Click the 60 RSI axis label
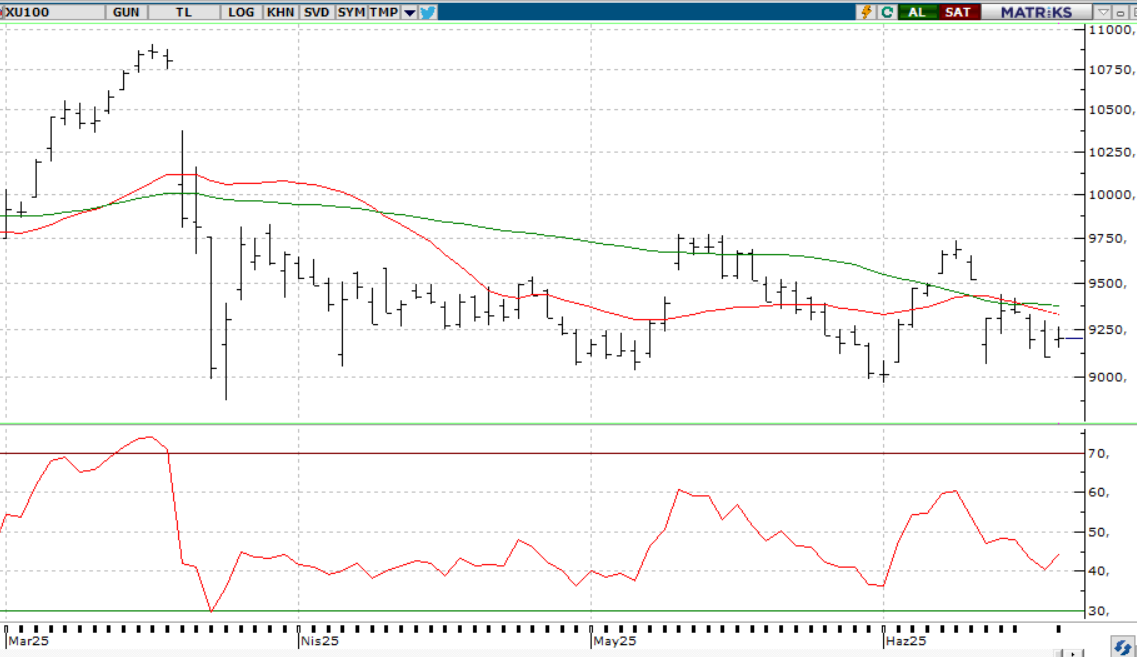 click(1099, 492)
